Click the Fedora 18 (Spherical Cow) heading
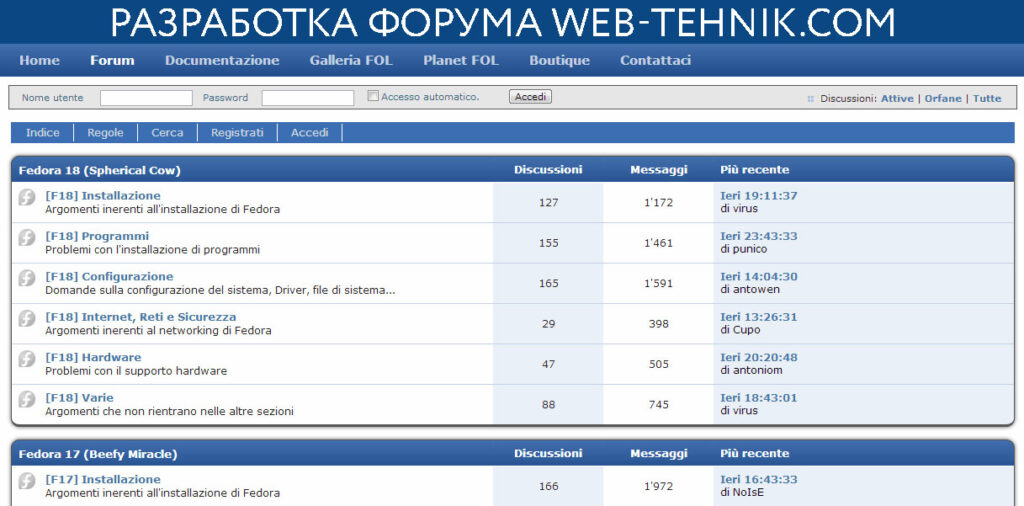Viewport: 1024px width, 506px height. (x=99, y=170)
